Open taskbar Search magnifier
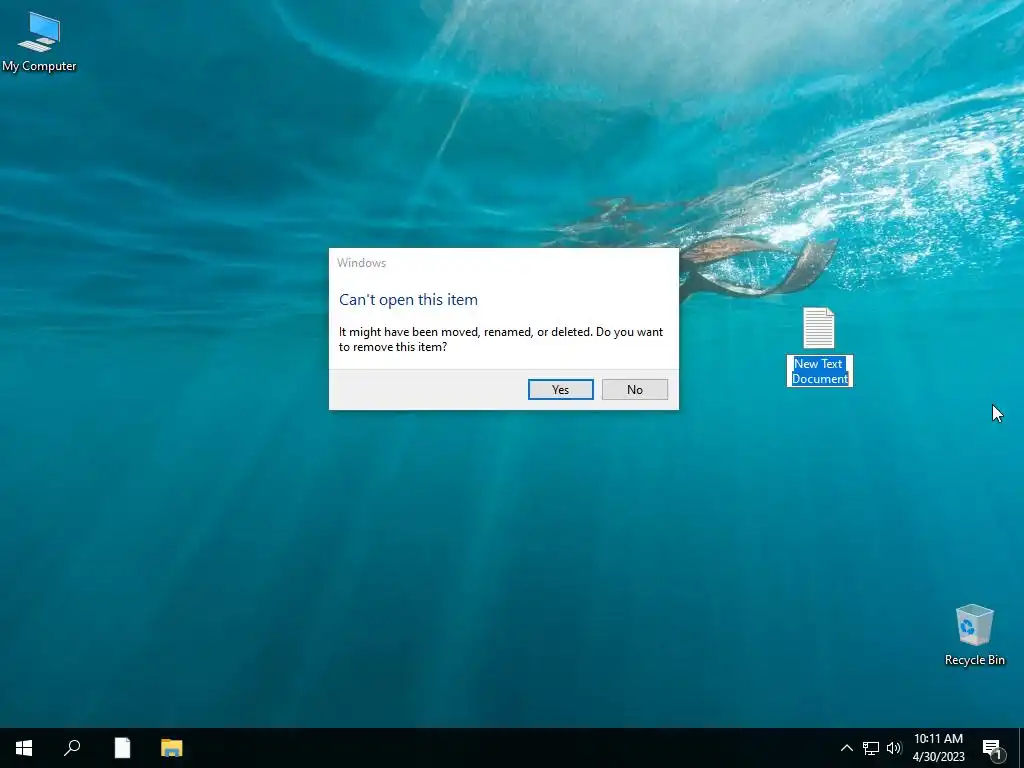 [72, 748]
